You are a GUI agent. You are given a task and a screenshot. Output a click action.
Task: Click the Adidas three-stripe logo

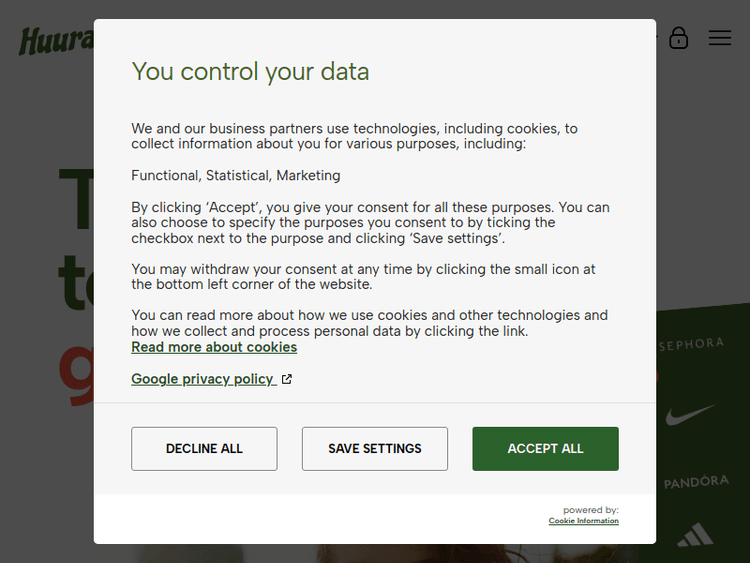pos(695,534)
